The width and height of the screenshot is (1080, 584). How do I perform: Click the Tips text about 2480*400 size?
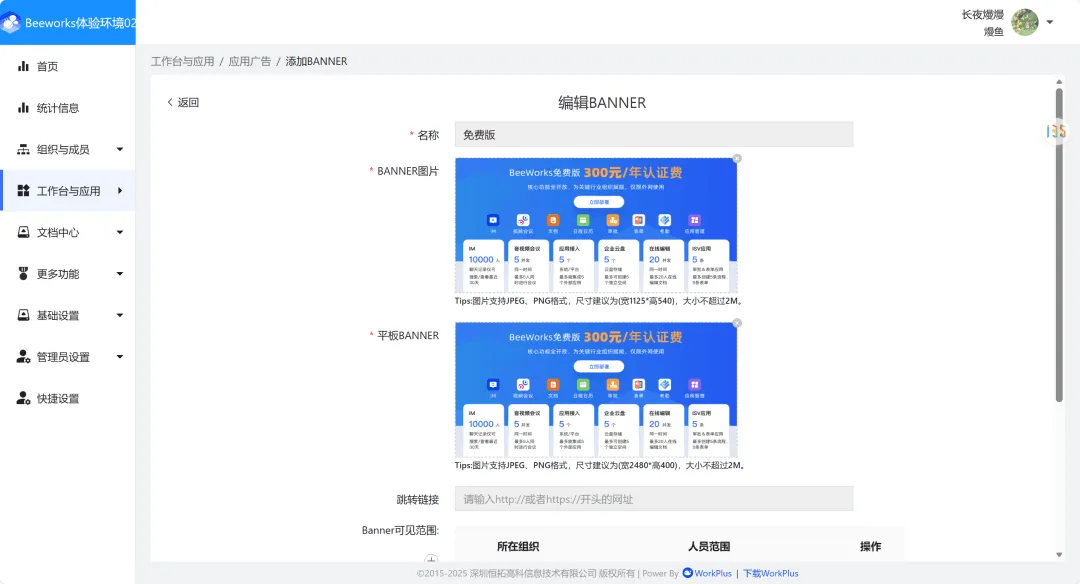tap(600, 466)
